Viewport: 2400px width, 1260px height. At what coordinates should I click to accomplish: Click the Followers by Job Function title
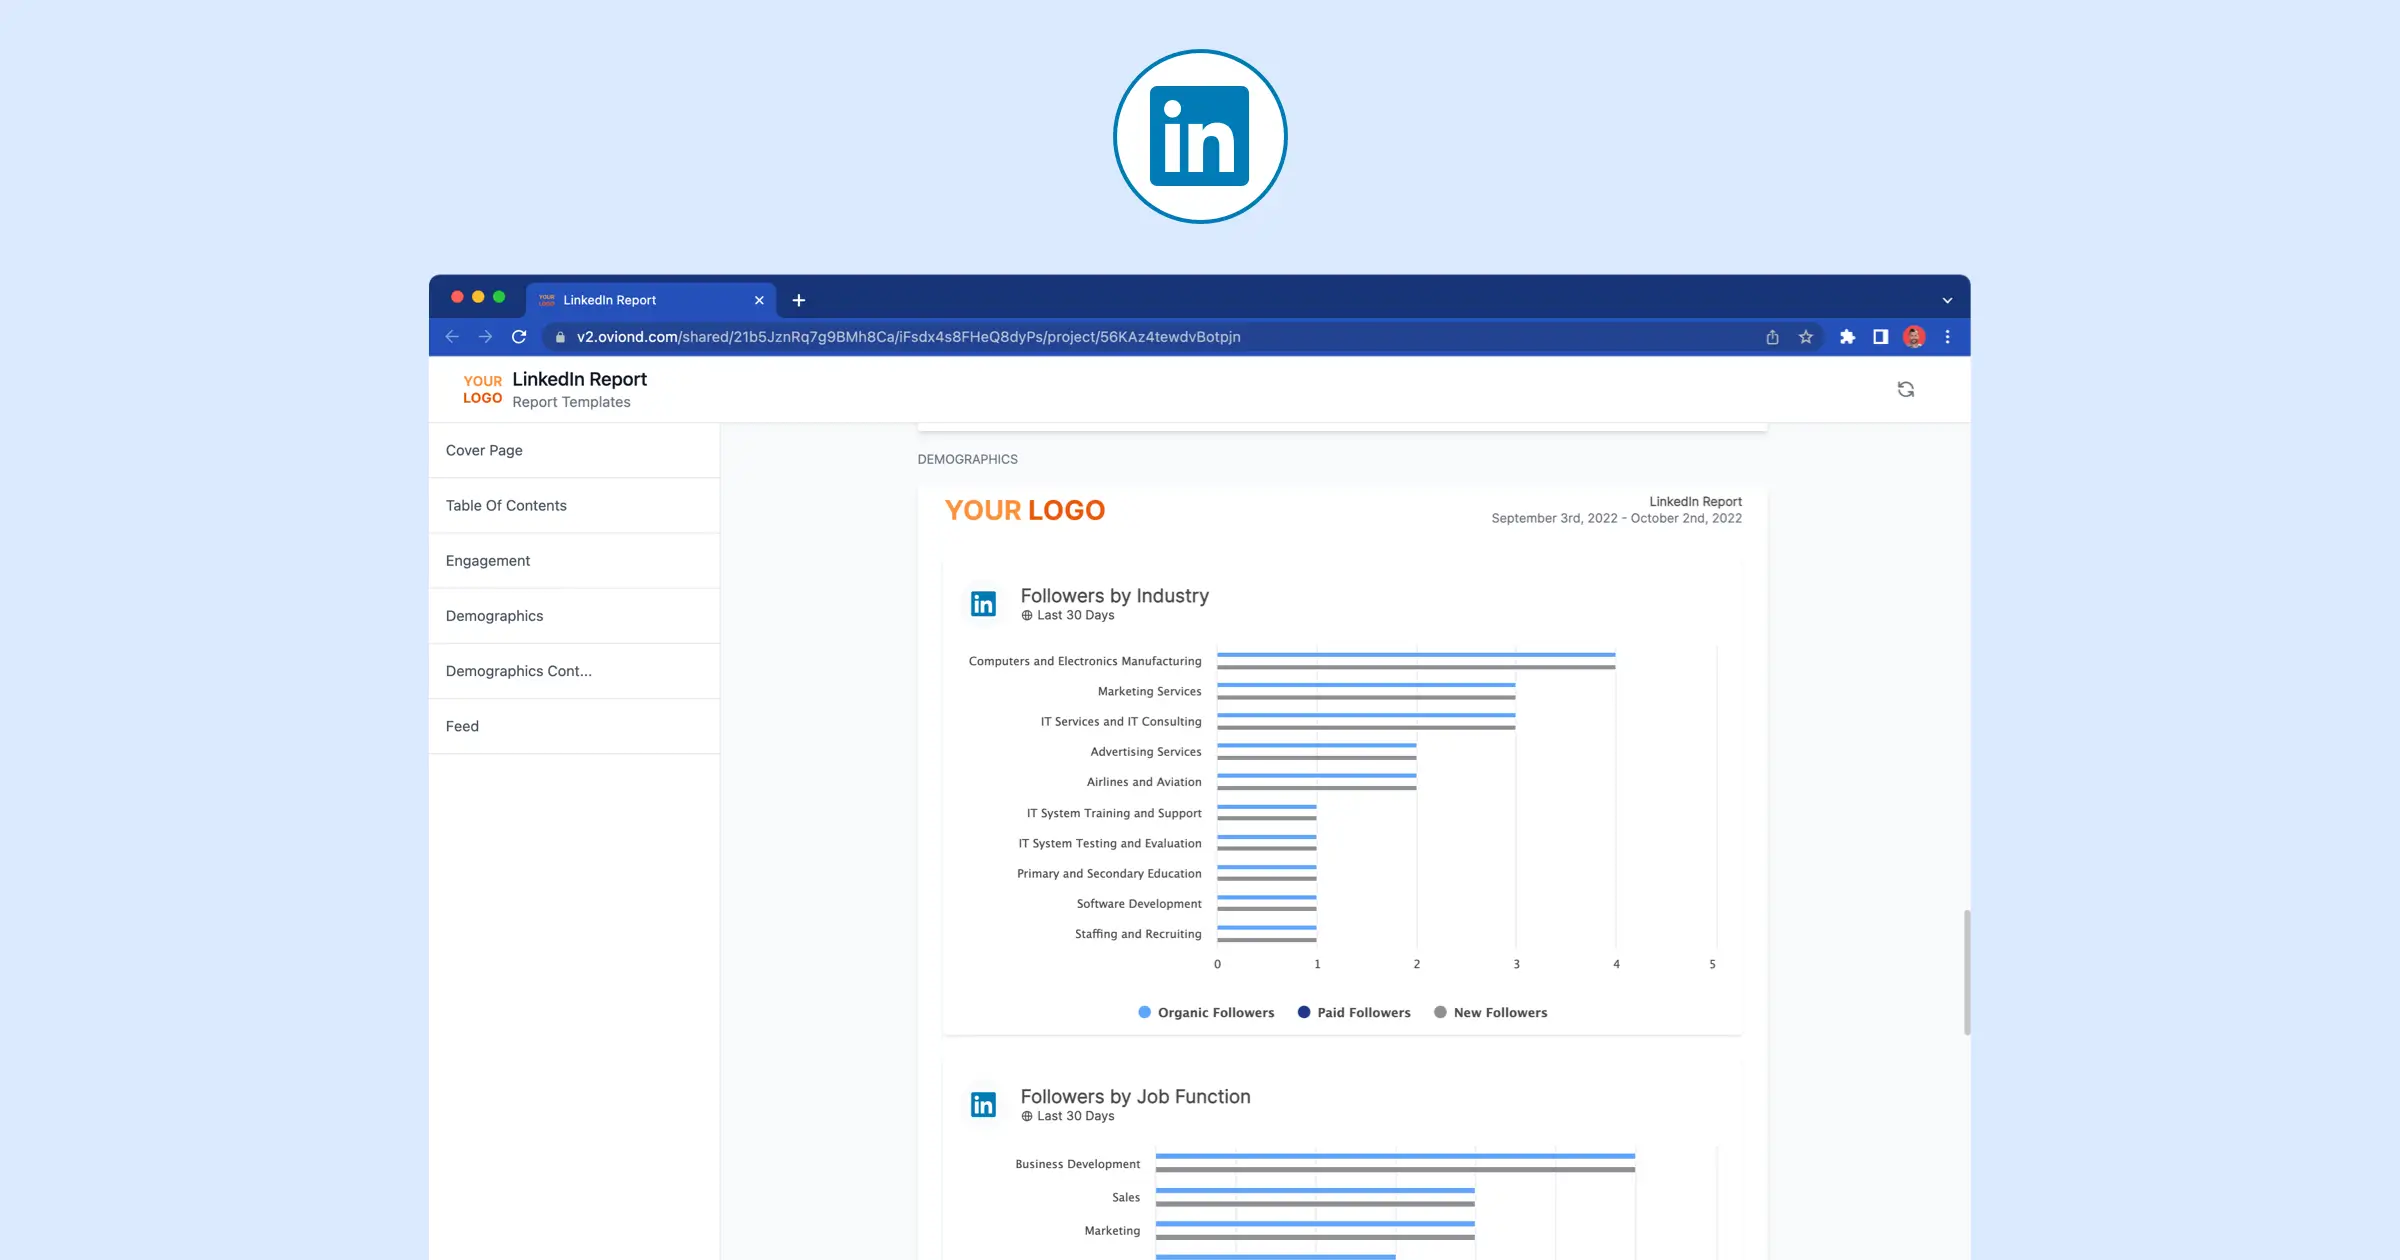1135,1096
